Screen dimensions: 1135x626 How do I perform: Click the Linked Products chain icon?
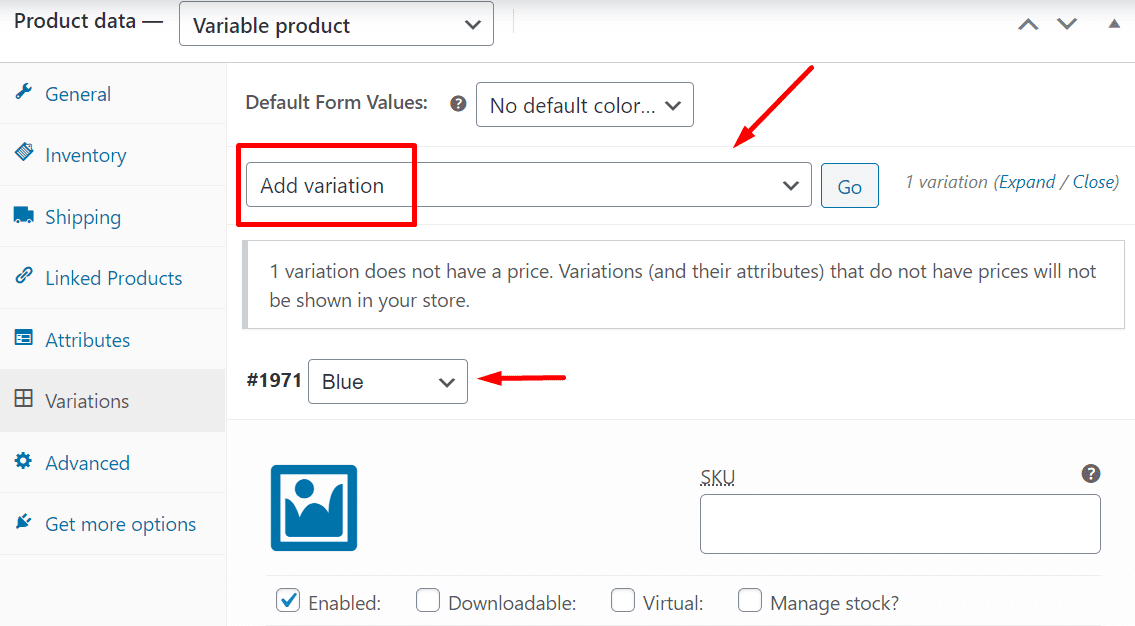(23, 276)
